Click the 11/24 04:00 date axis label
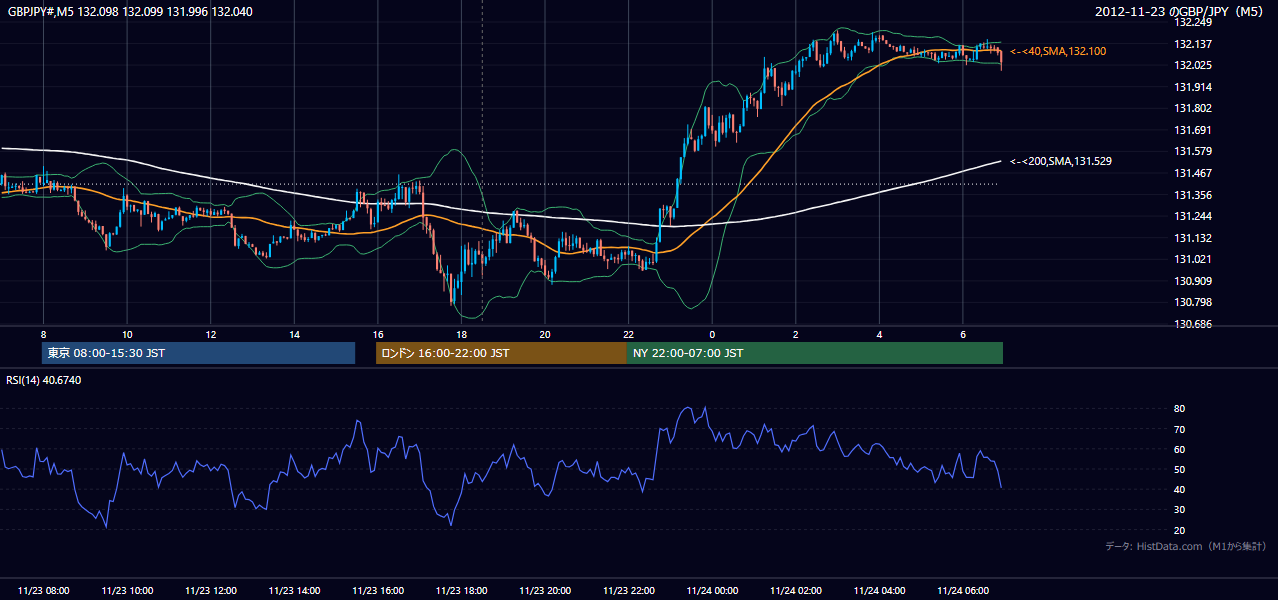 click(x=879, y=591)
